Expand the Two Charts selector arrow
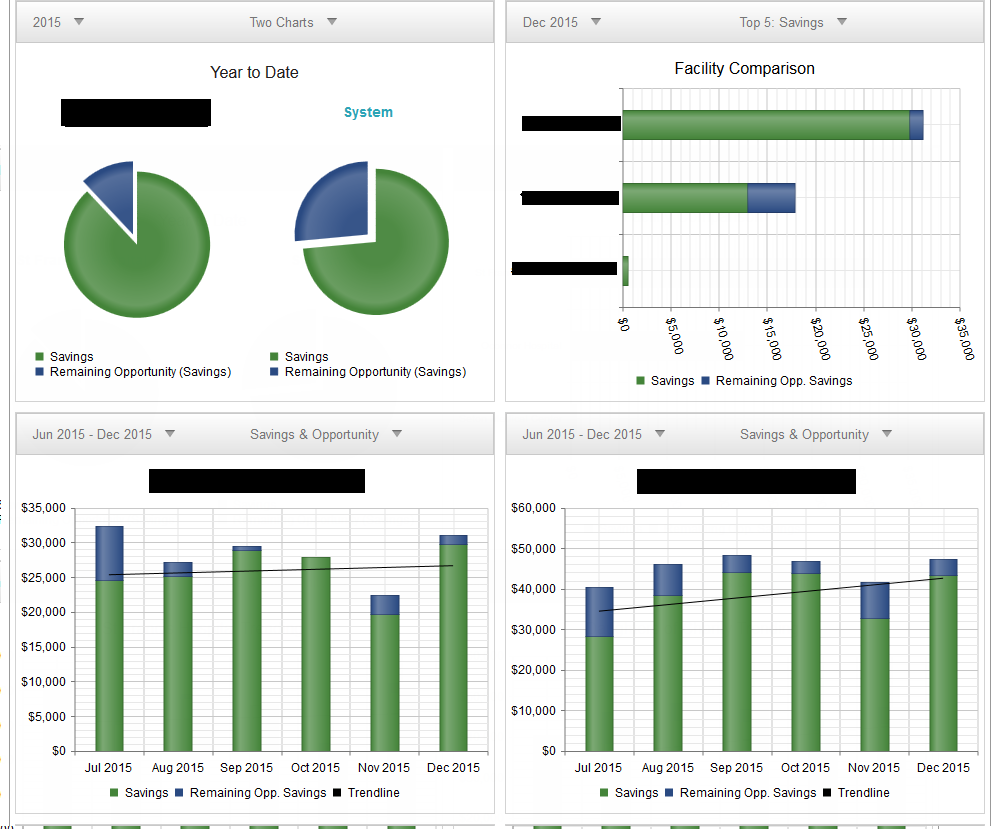This screenshot has height=829, width=992. pyautogui.click(x=332, y=22)
